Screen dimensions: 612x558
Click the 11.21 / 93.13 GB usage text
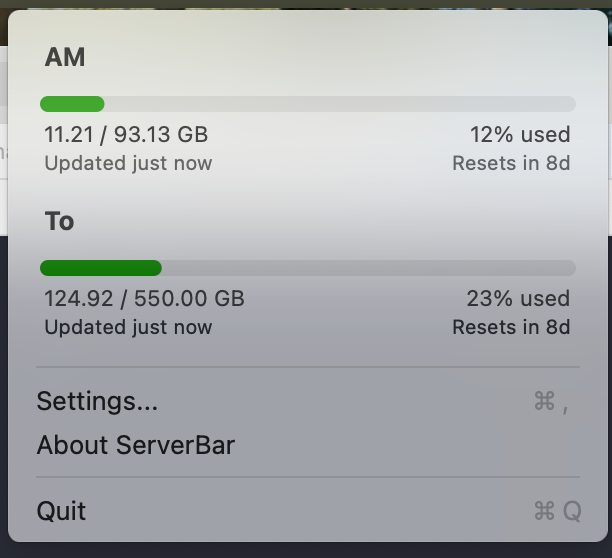point(126,135)
